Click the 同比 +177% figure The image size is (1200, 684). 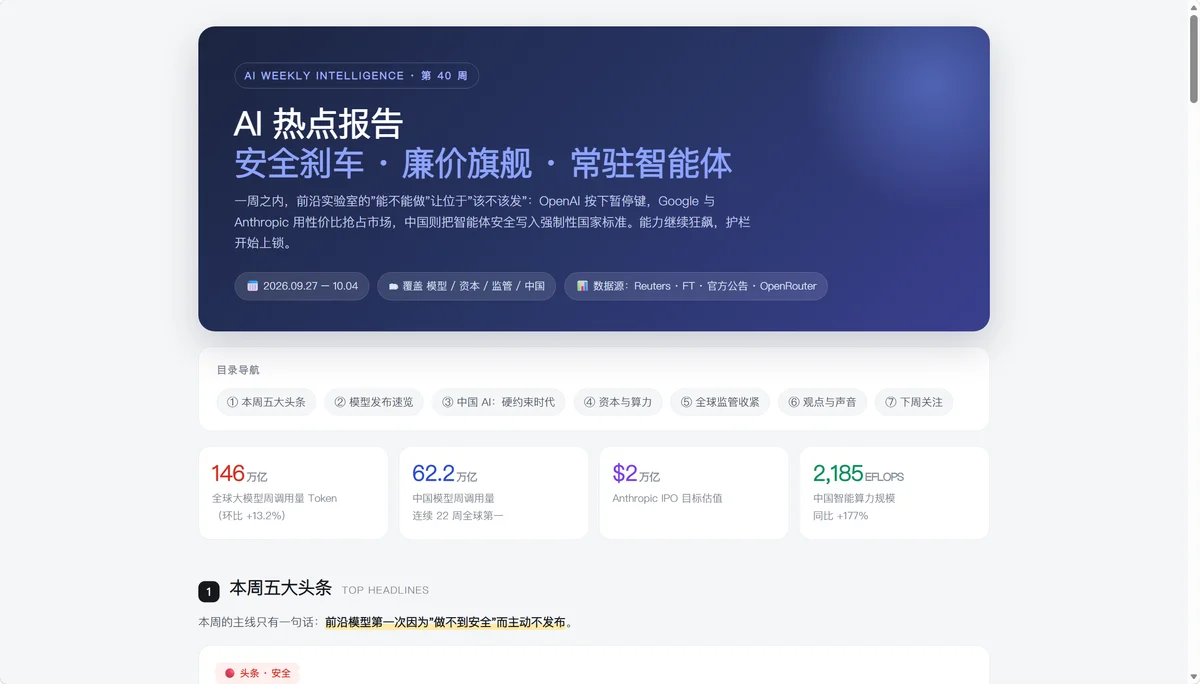[x=840, y=516]
